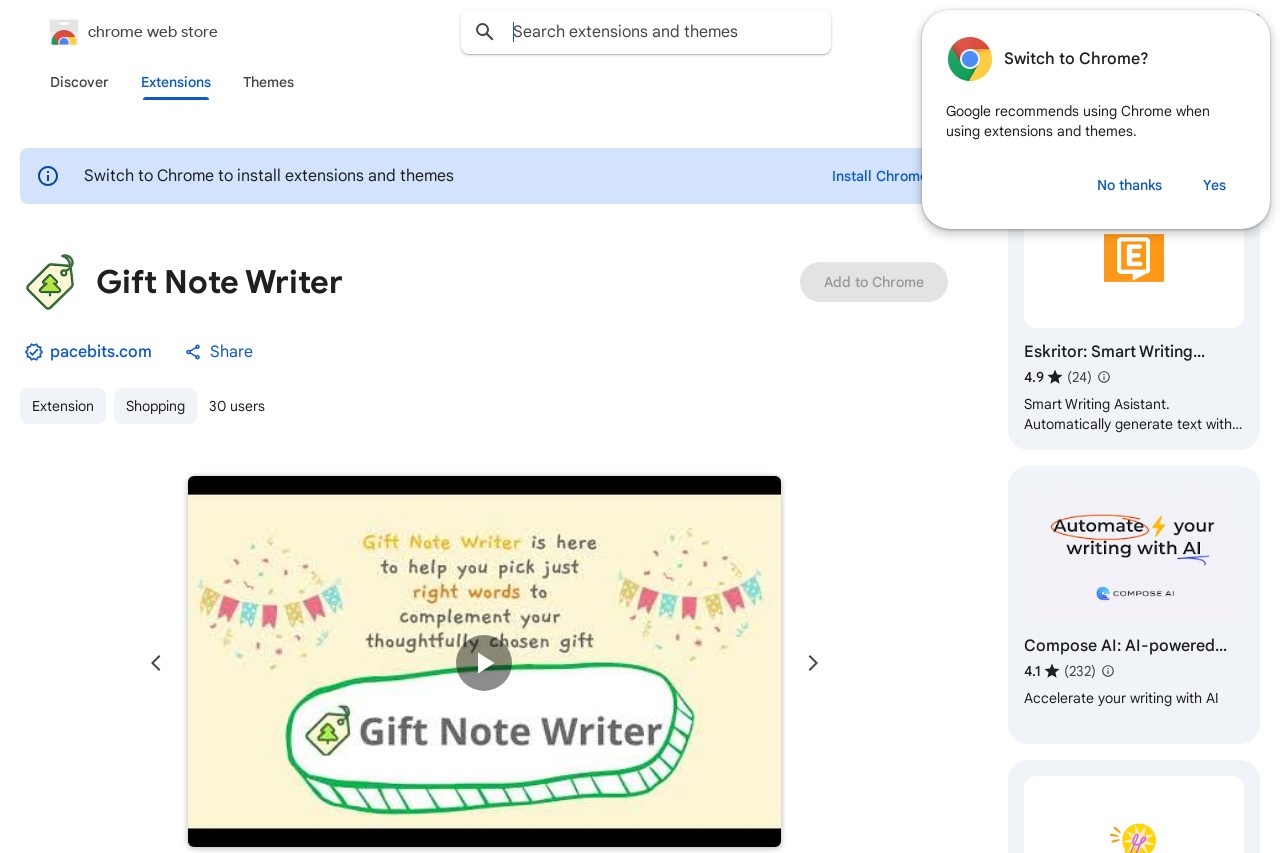Viewport: 1280px width, 853px height.
Task: Click the Switch to Chrome banner message
Action: point(269,176)
